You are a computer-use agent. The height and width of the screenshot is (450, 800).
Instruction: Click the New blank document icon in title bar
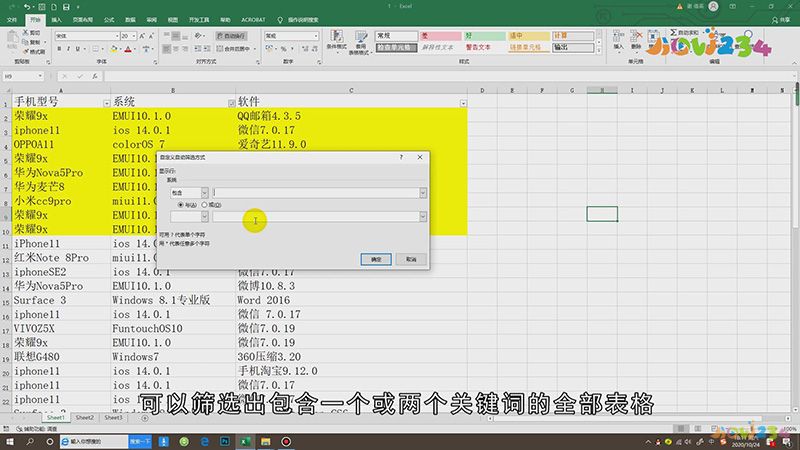click(54, 7)
